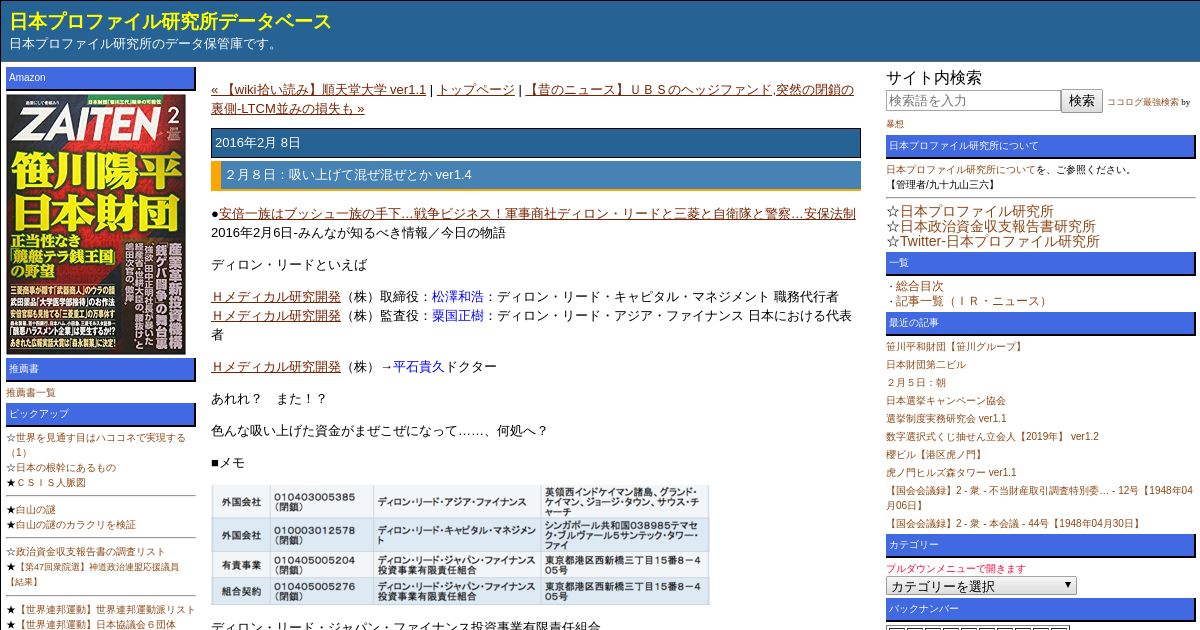
Task: Open the site title 日本プロファイル研究所データベース
Action: click(x=171, y=21)
